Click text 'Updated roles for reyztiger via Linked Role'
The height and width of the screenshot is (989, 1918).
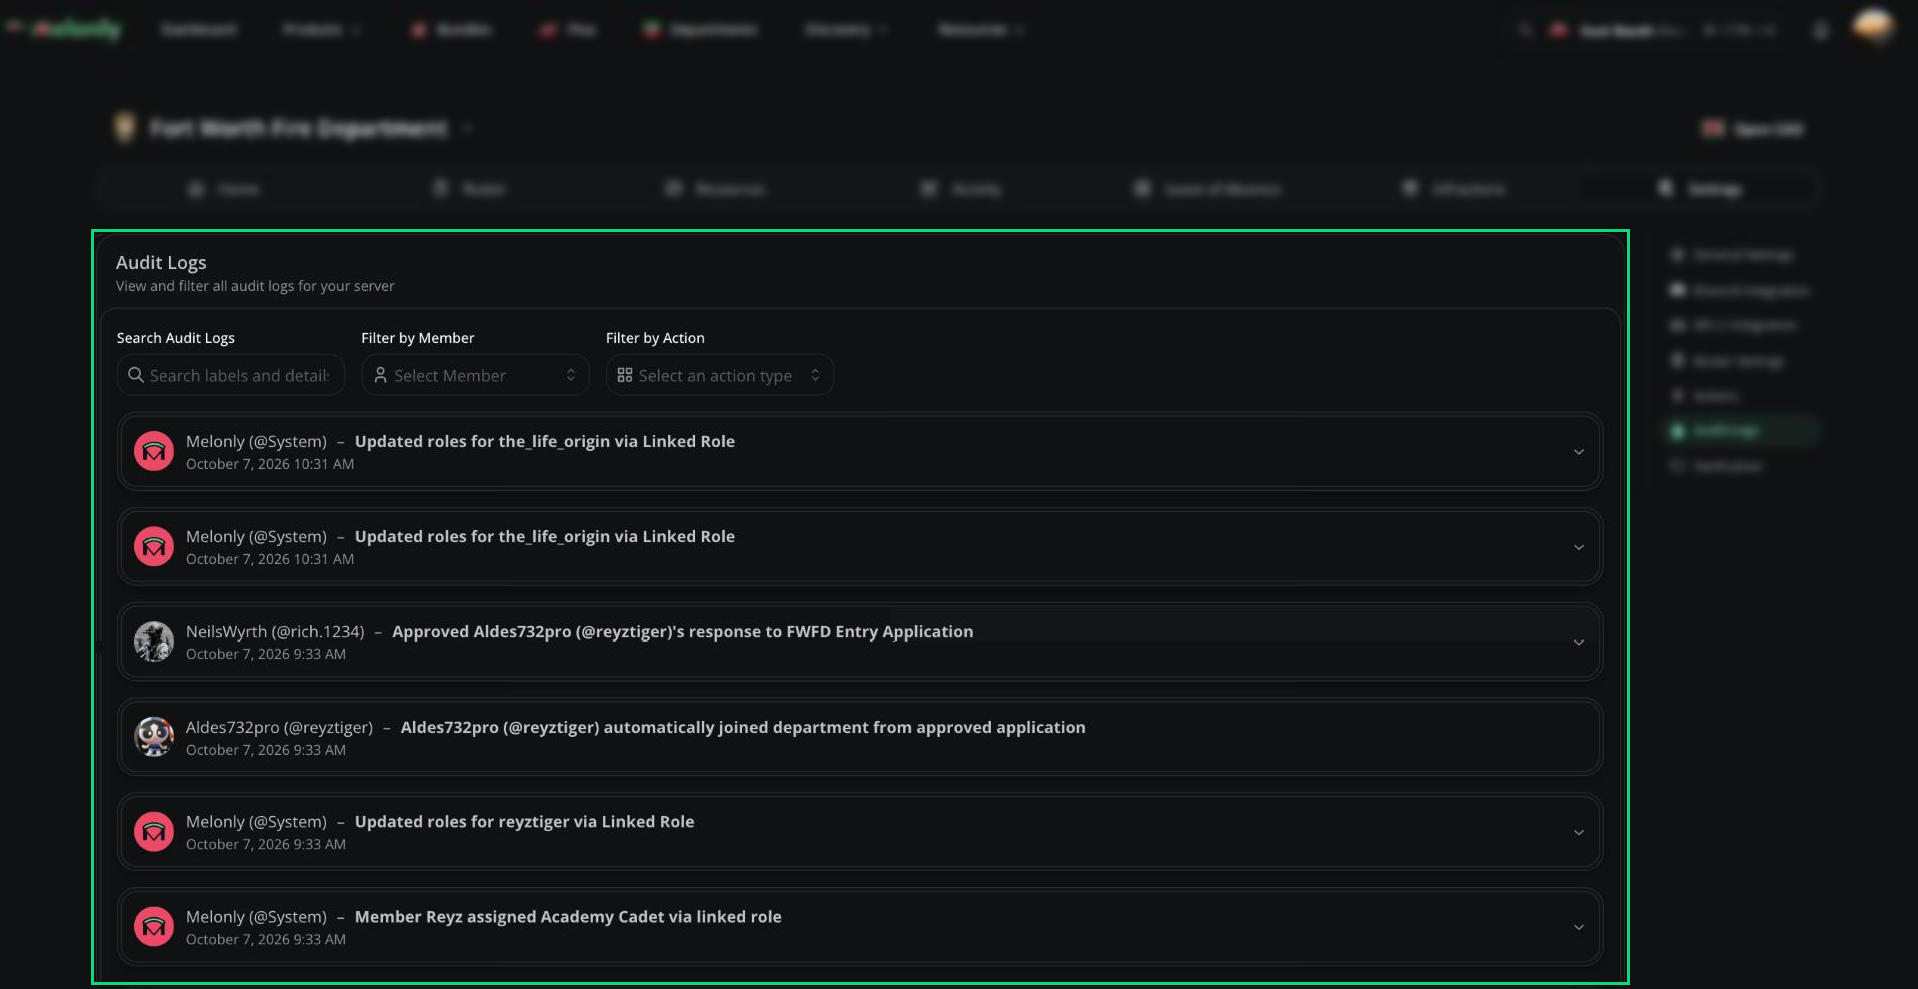(524, 822)
